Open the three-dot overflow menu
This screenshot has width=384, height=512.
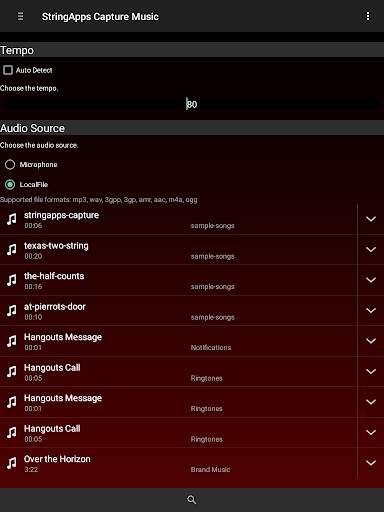368,16
